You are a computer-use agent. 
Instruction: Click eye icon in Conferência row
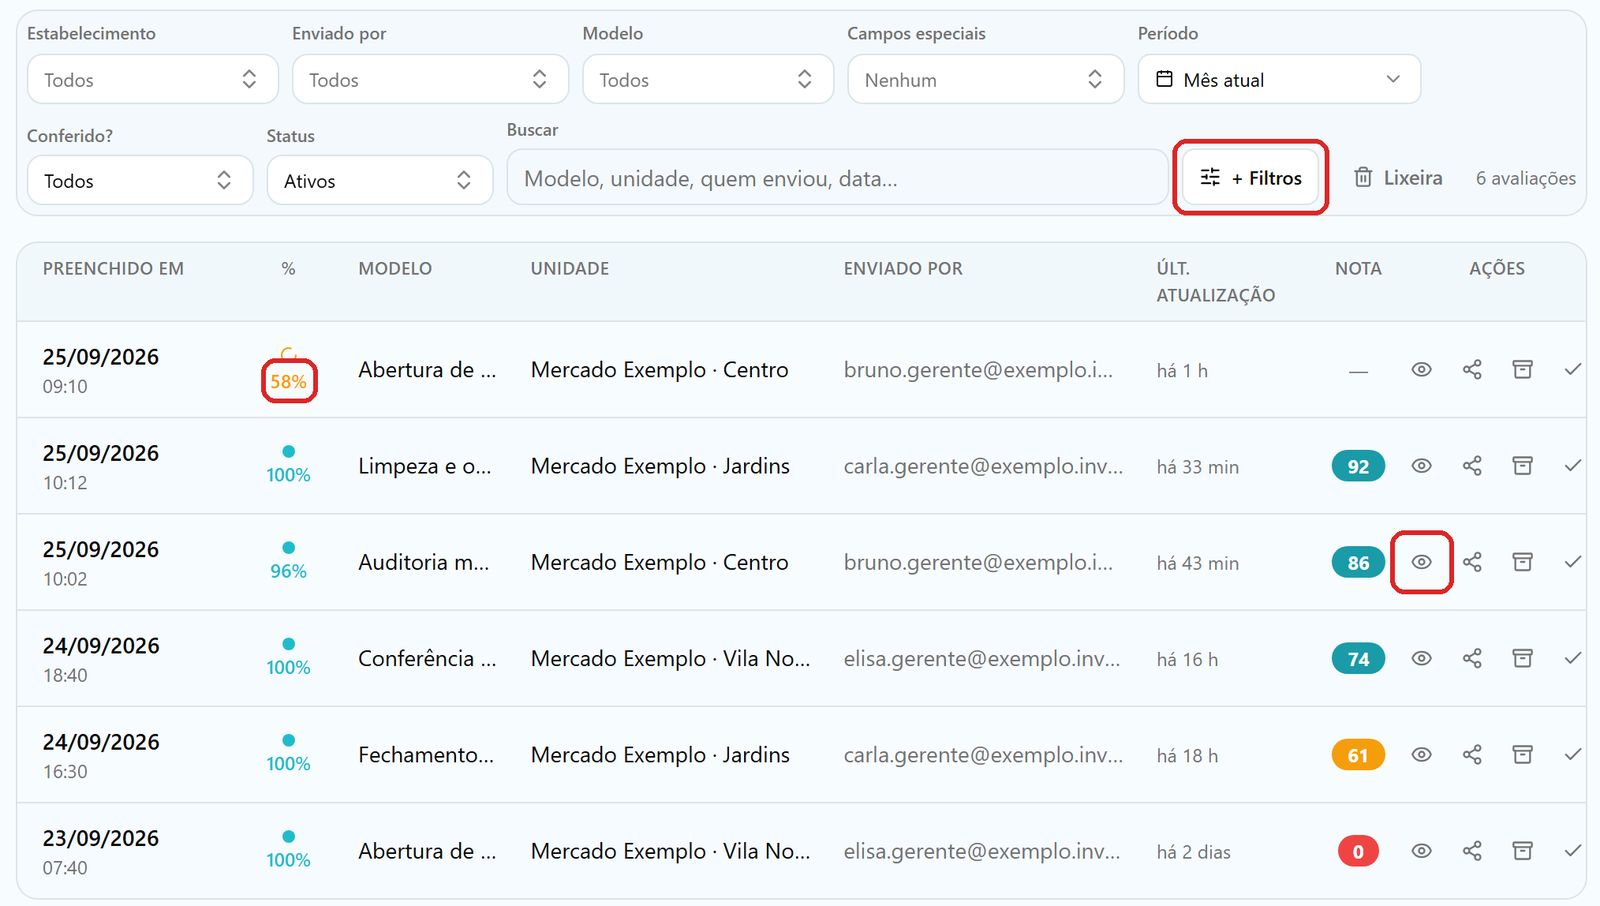click(1421, 659)
